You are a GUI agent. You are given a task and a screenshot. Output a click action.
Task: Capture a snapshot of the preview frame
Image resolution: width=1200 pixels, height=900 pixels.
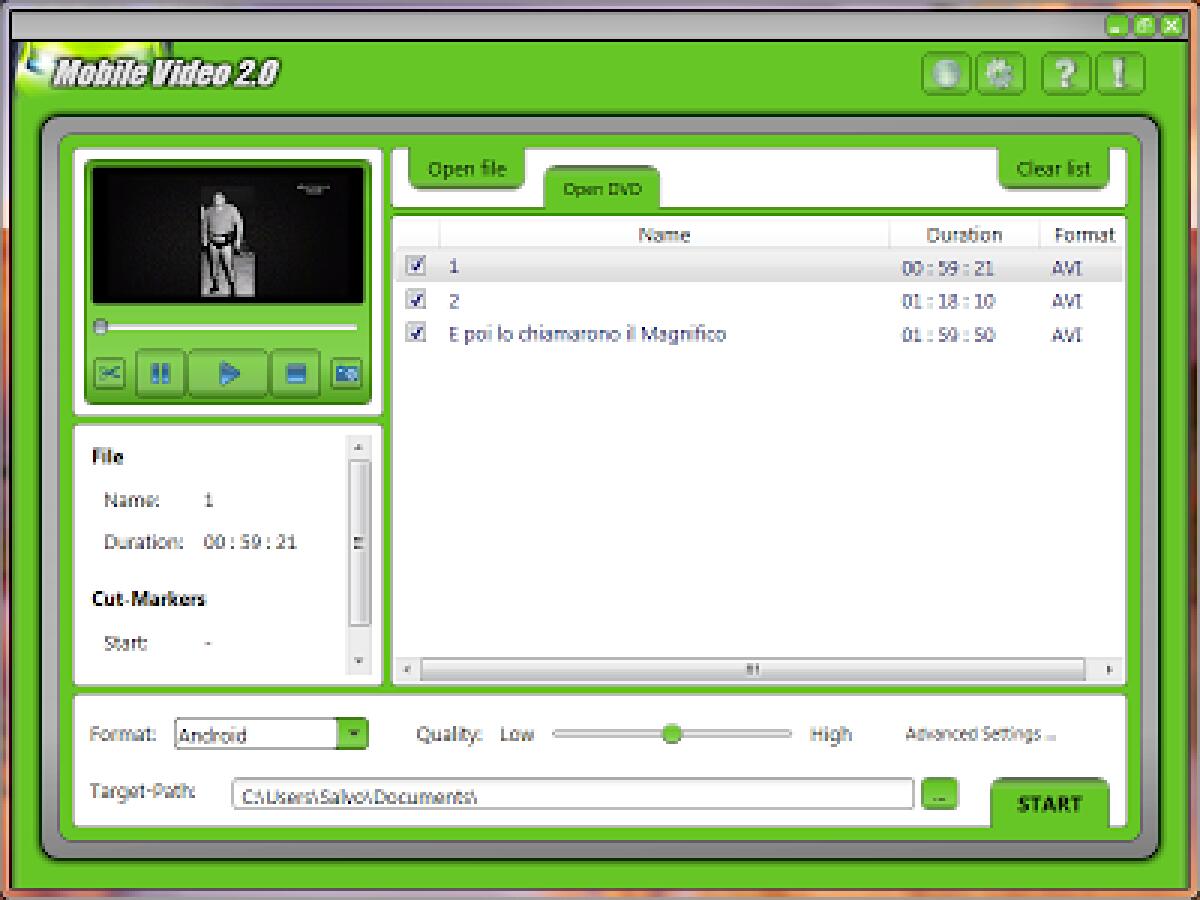pyautogui.click(x=347, y=373)
